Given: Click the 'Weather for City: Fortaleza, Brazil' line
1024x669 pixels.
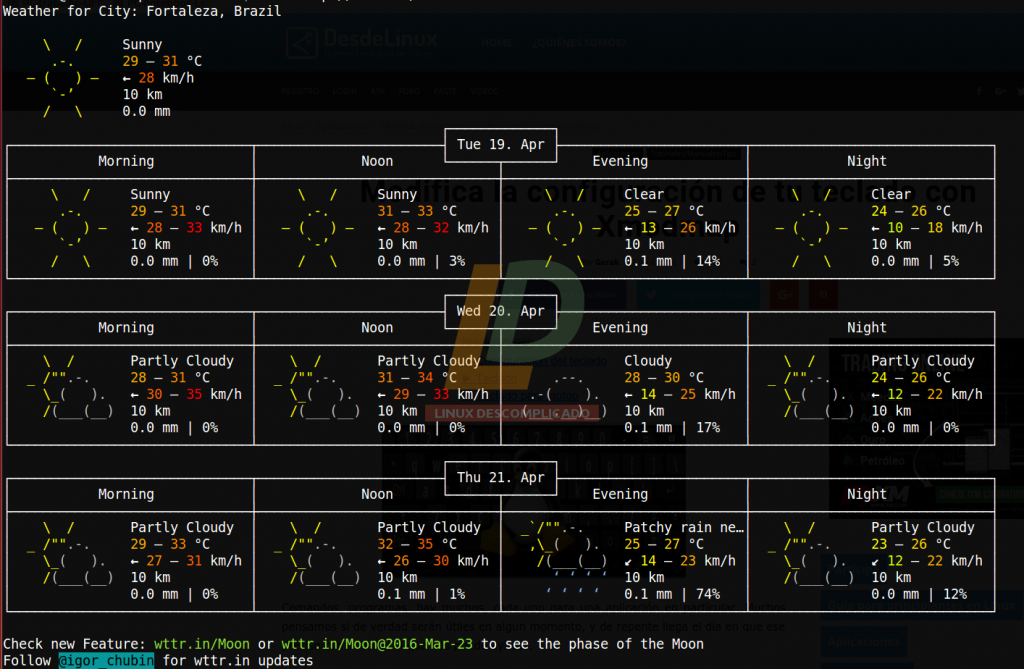Looking at the screenshot, I should coord(142,11).
